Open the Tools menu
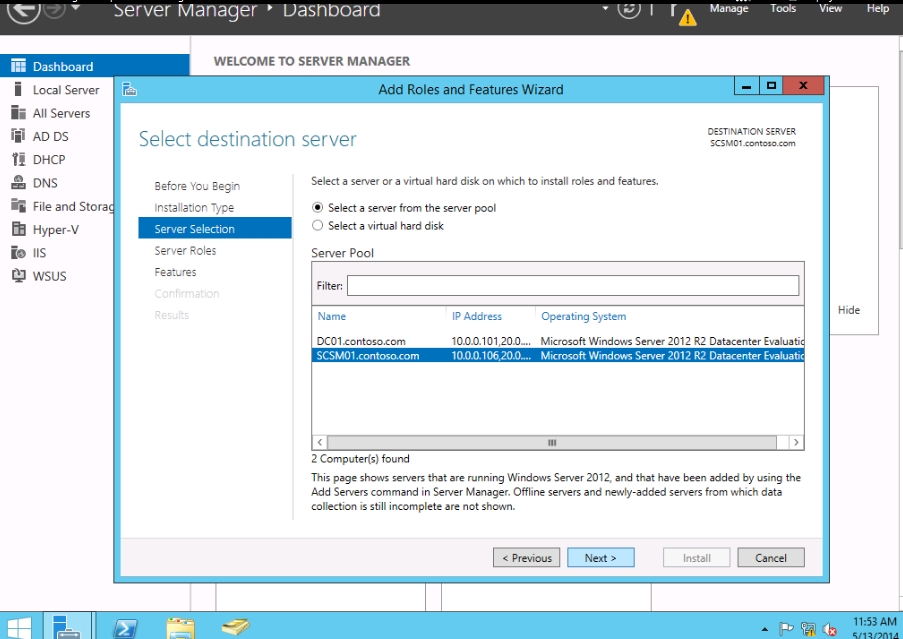The image size is (903, 639). click(783, 8)
